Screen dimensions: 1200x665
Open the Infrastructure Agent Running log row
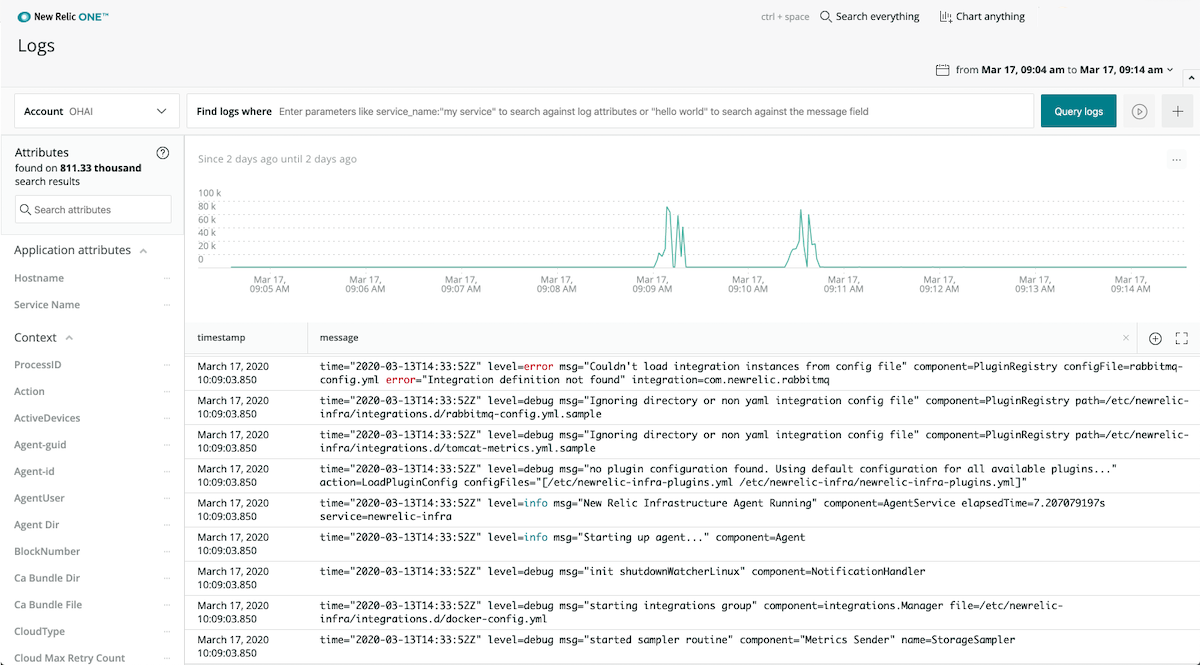click(x=692, y=510)
